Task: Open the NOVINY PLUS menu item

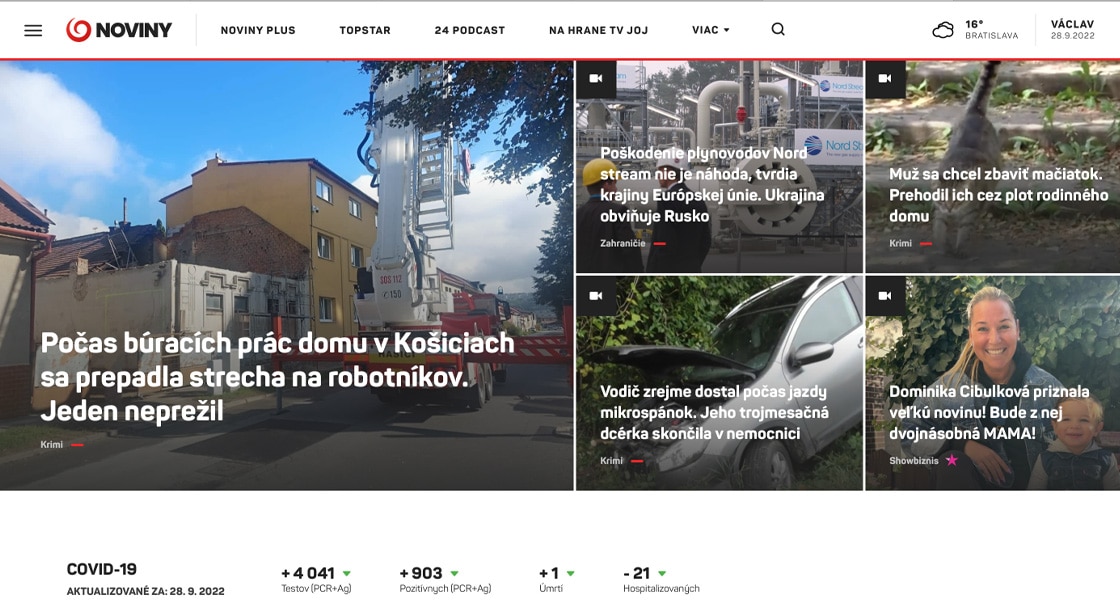Action: pos(258,30)
